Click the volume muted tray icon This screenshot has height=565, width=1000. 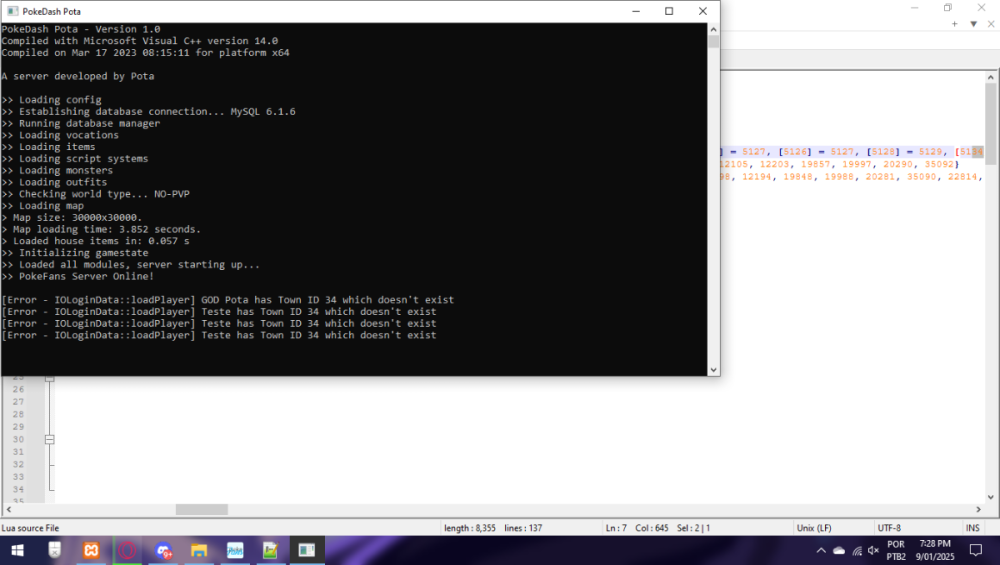click(873, 550)
